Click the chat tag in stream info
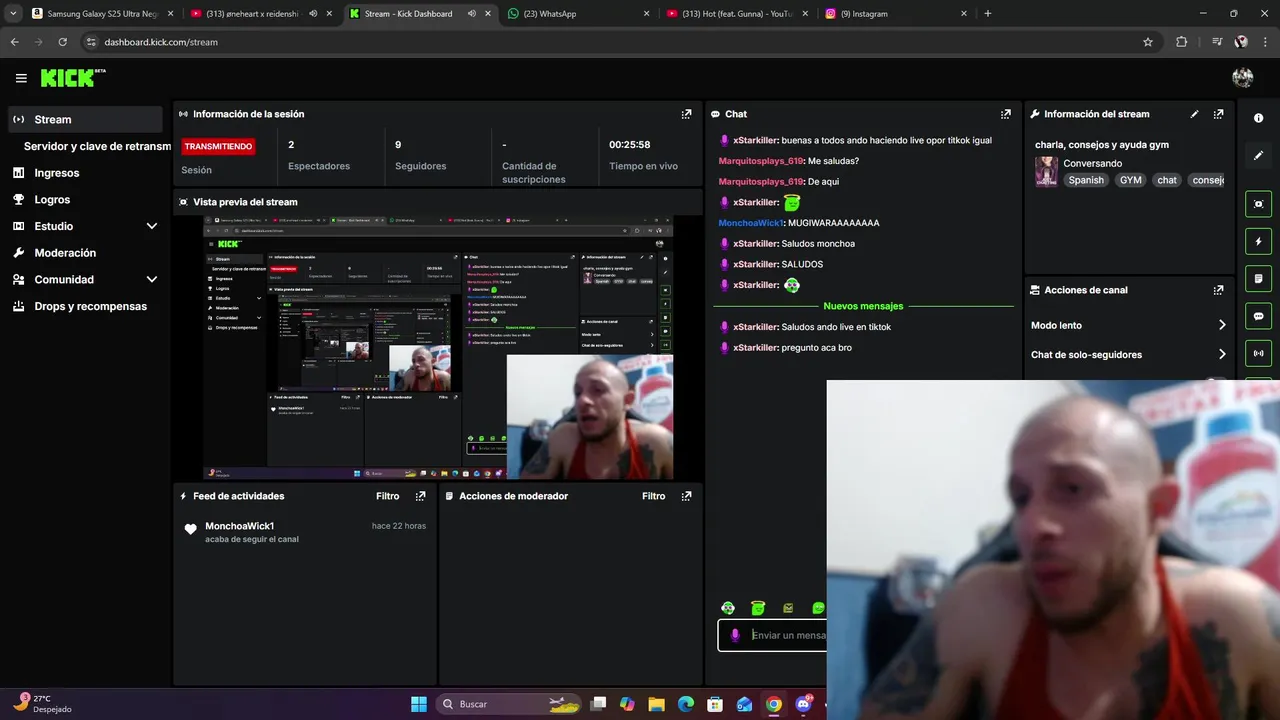The image size is (1280, 720). 1167,180
